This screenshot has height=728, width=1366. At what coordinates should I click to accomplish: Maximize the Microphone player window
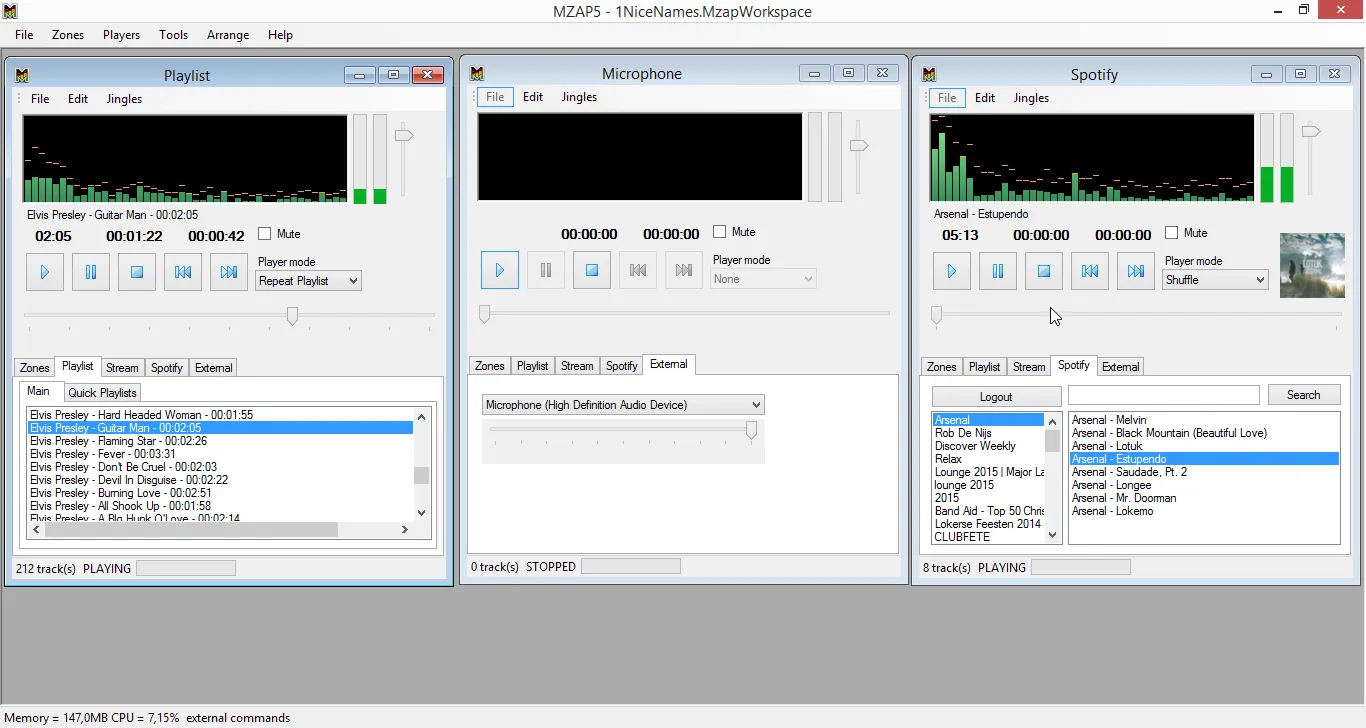tap(848, 73)
